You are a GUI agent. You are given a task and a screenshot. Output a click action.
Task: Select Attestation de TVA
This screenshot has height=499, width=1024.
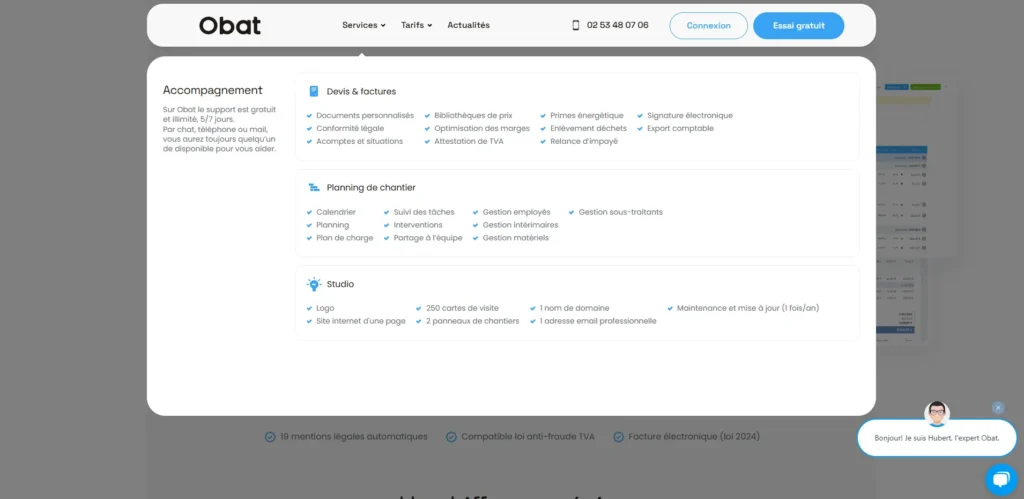469,141
